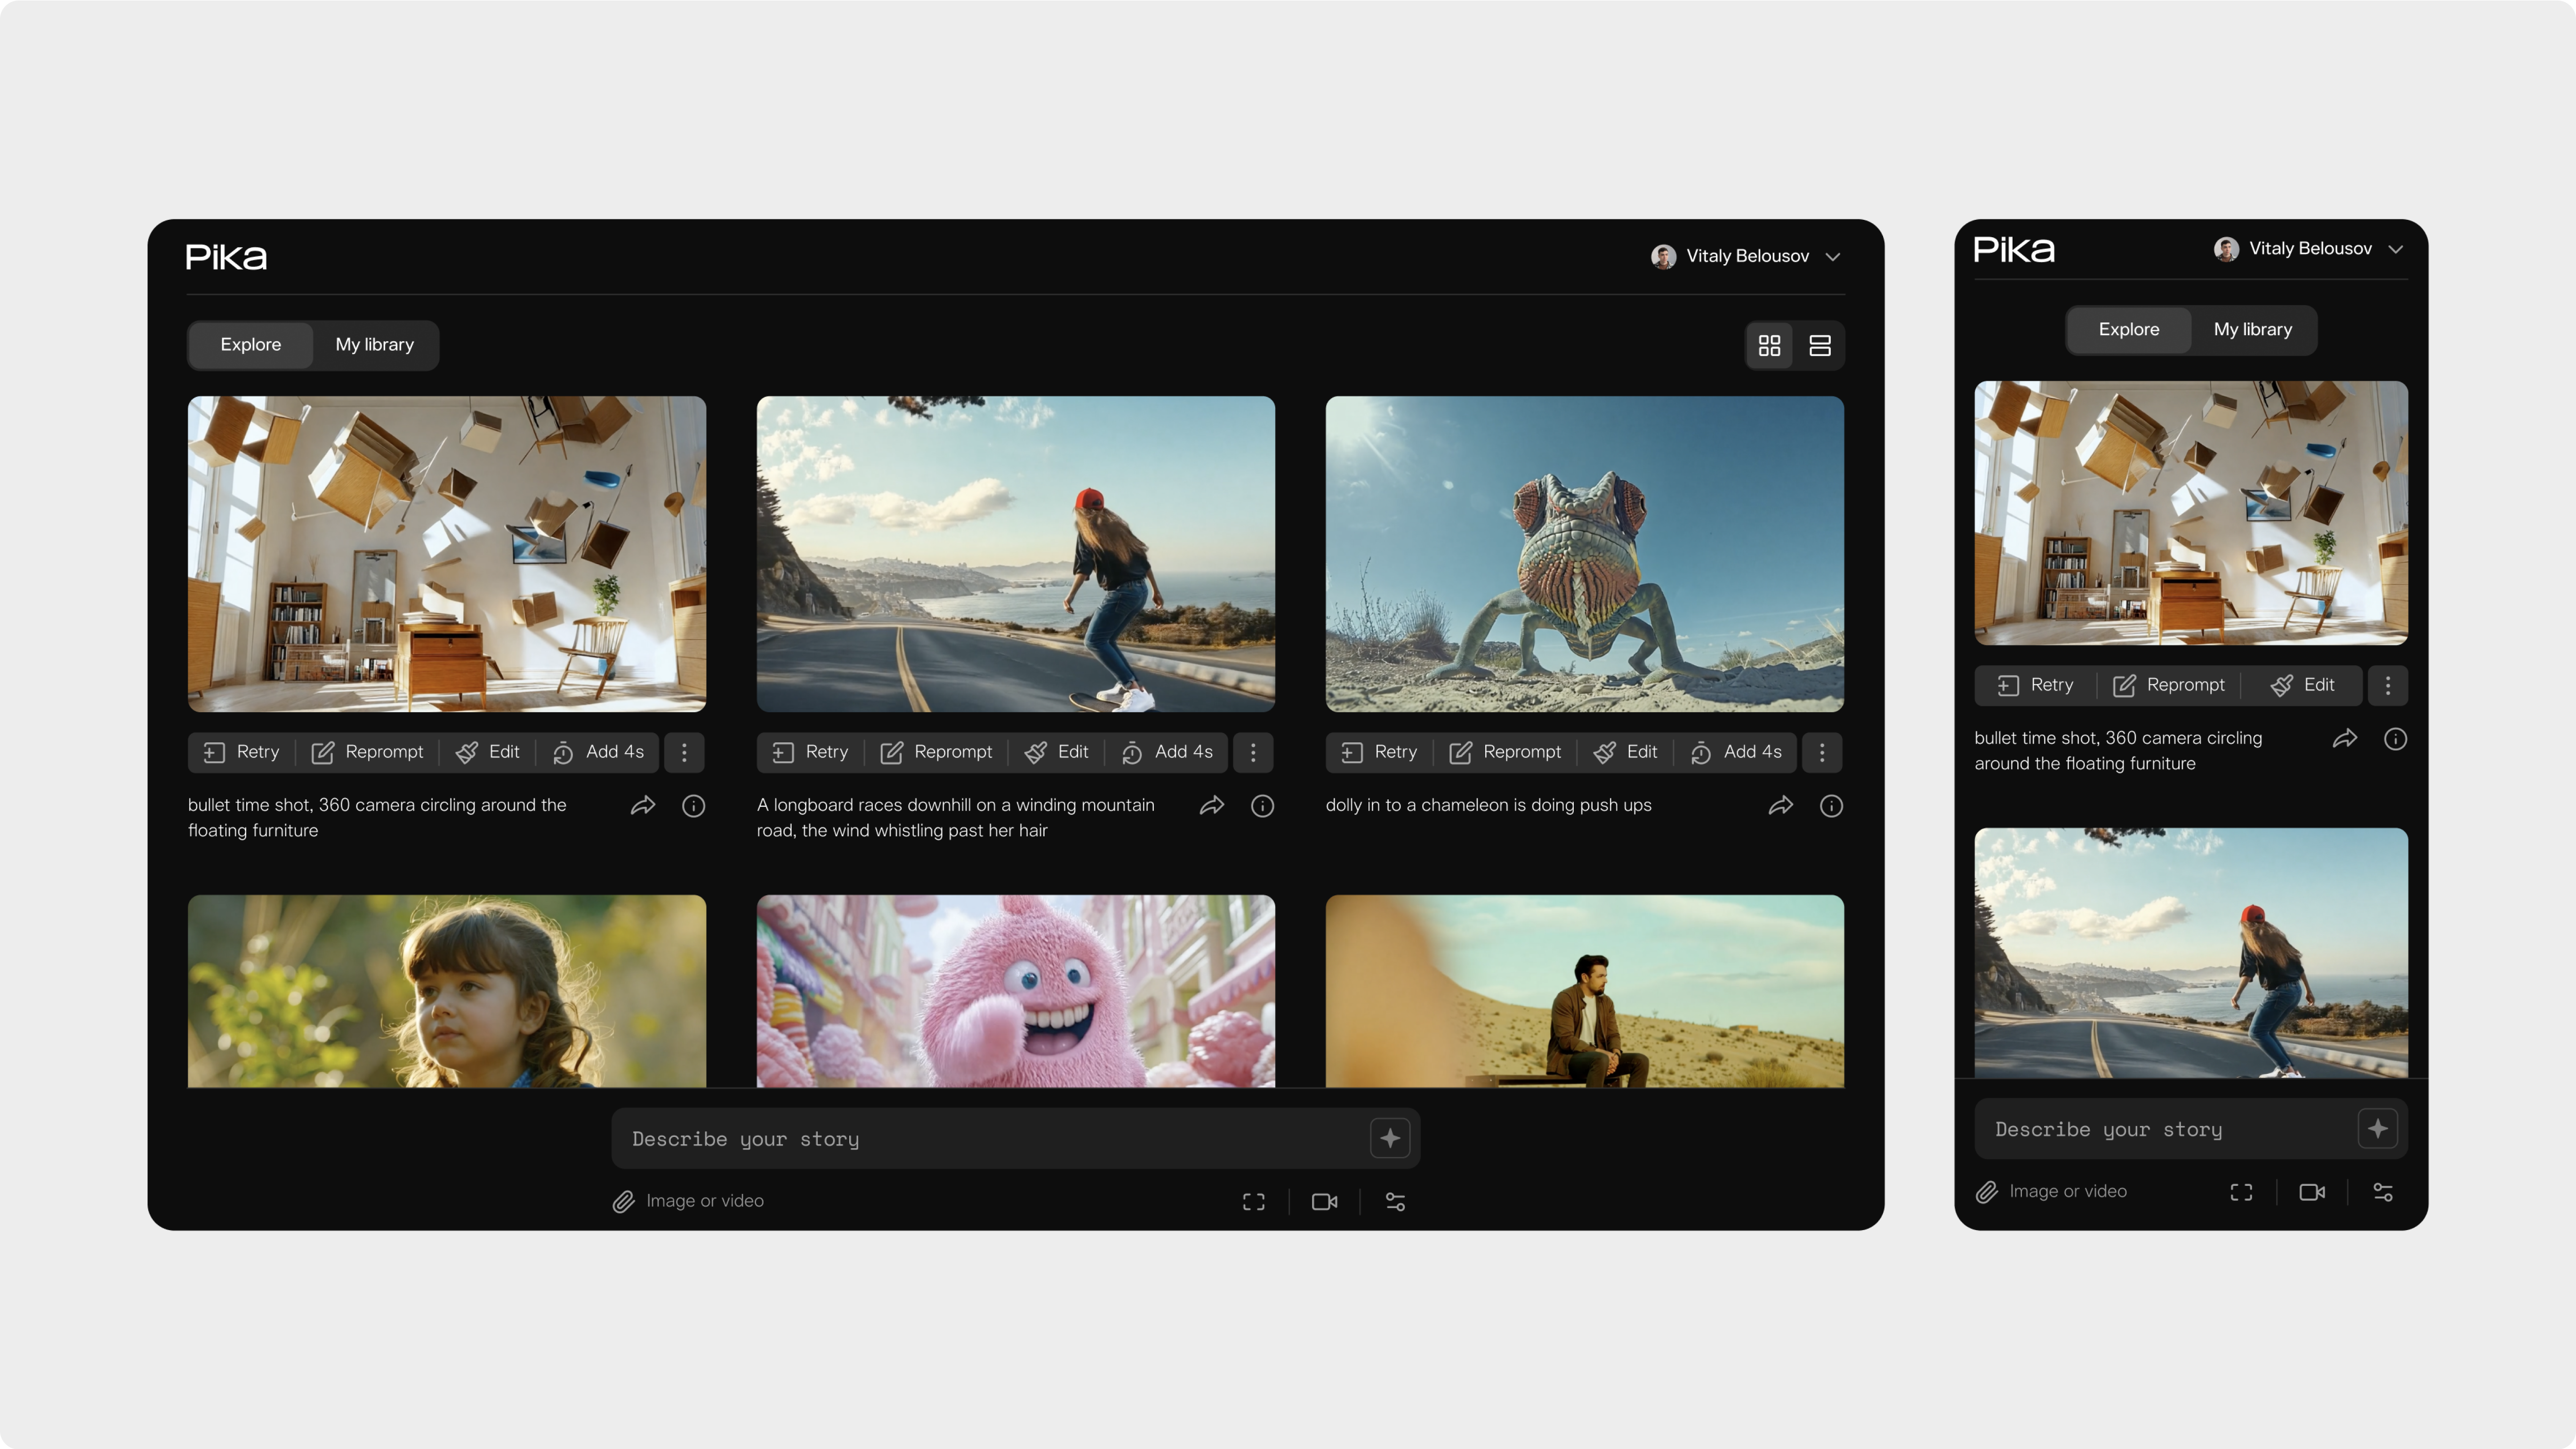Switch to grid view layout

(x=1769, y=345)
